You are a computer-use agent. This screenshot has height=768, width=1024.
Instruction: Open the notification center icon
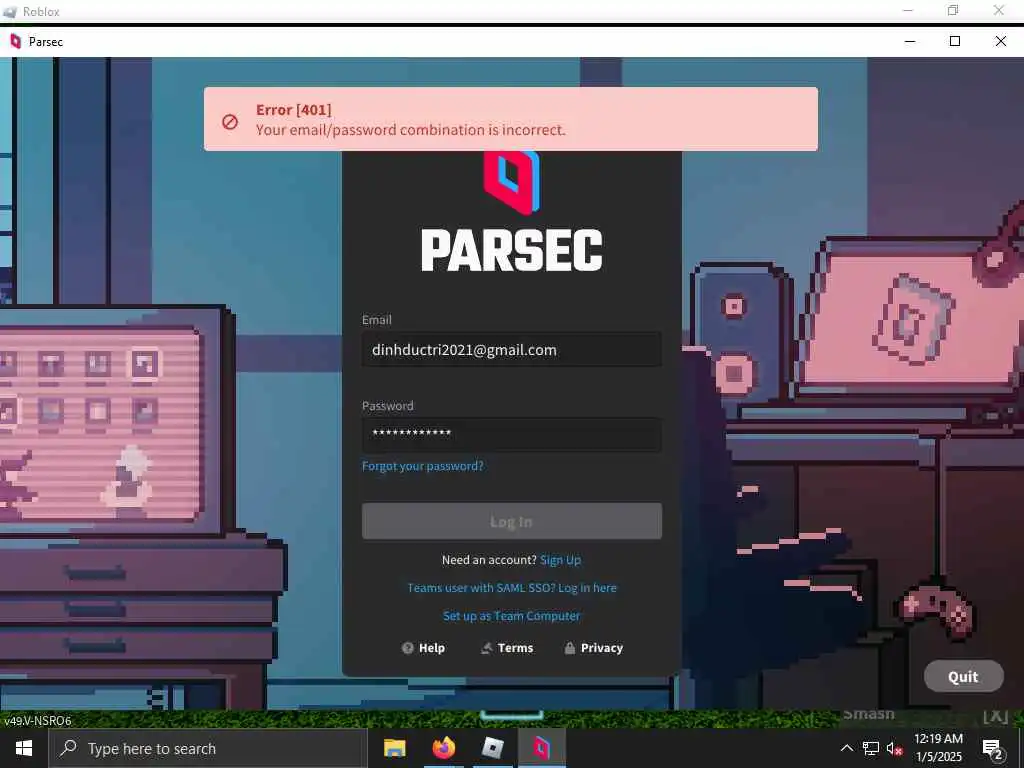pyautogui.click(x=992, y=749)
